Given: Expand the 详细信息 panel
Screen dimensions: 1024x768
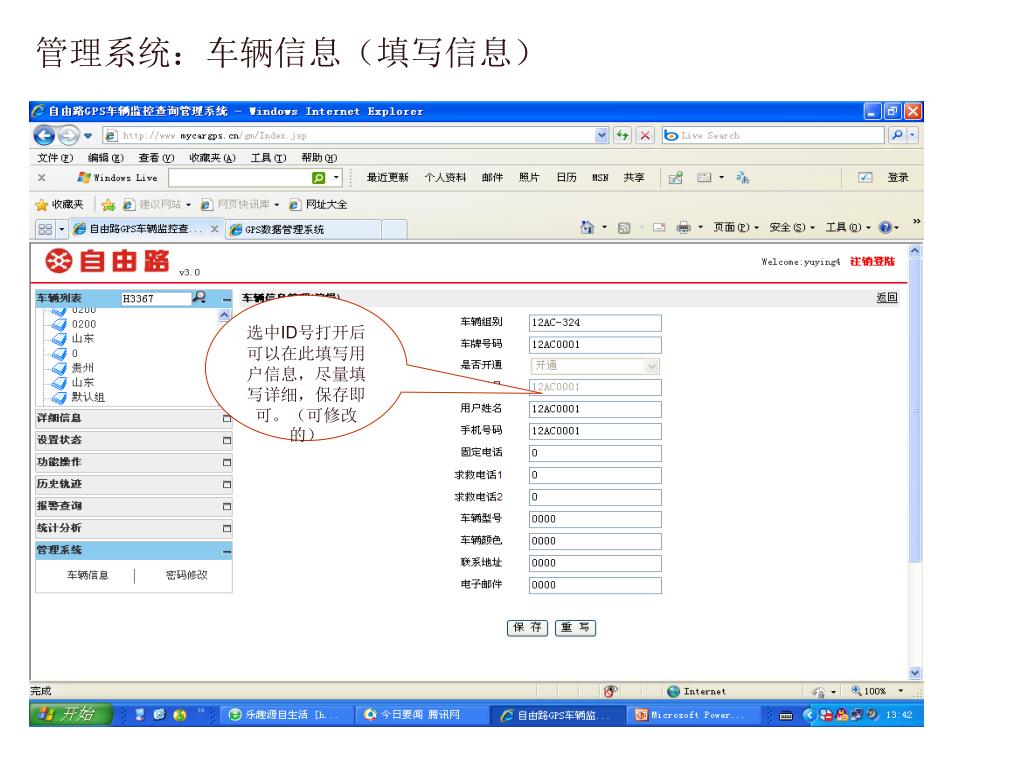Looking at the screenshot, I should [x=227, y=418].
